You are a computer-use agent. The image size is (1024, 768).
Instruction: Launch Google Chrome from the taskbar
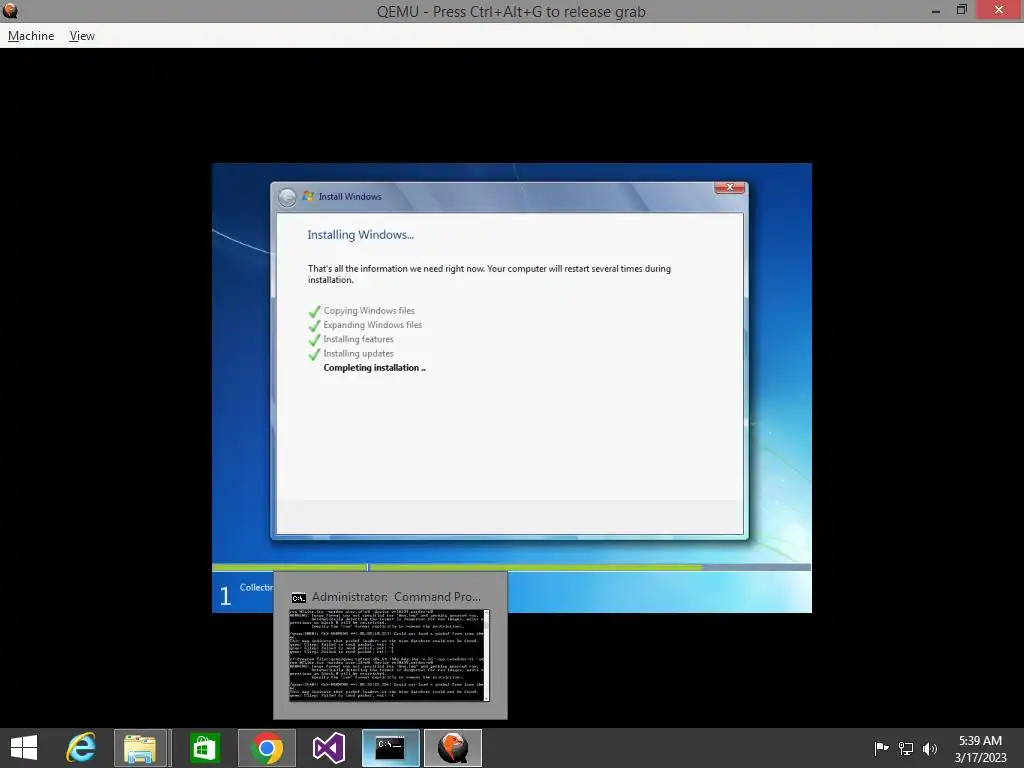266,748
